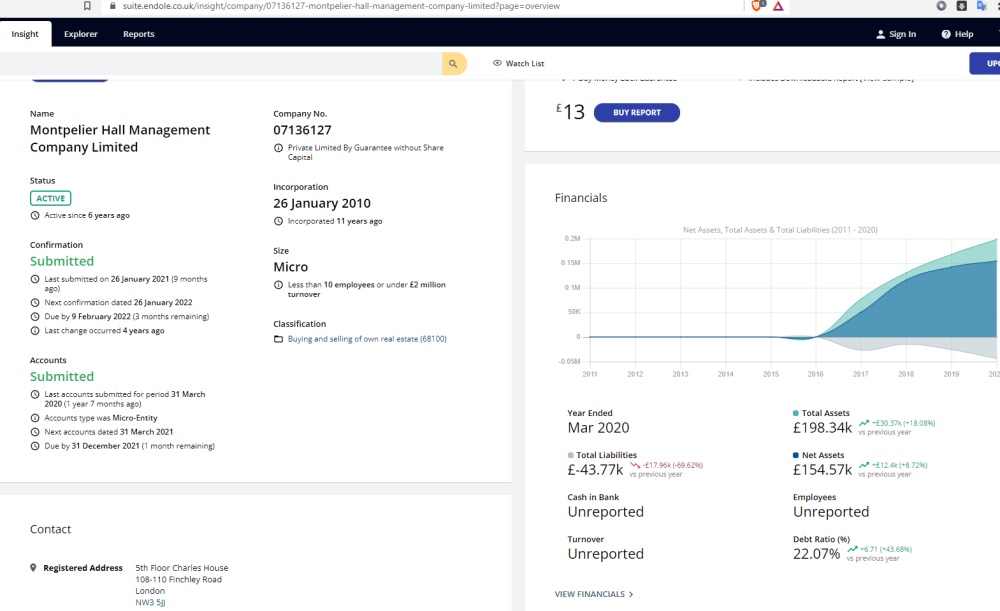Click the Net Assets blue legend swatch

point(796,455)
